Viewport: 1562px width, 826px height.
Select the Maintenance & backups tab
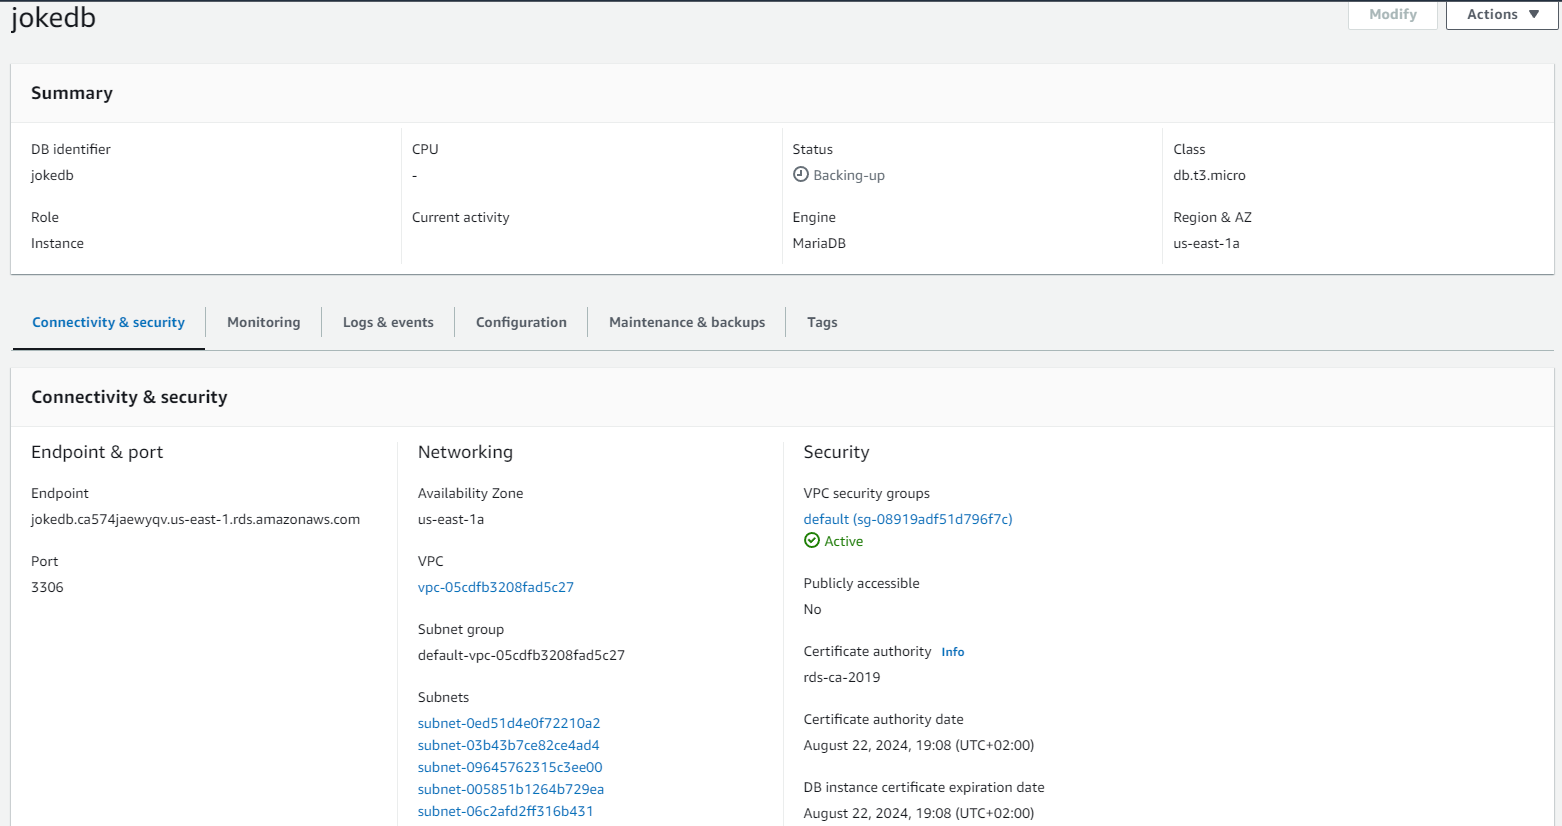[687, 322]
